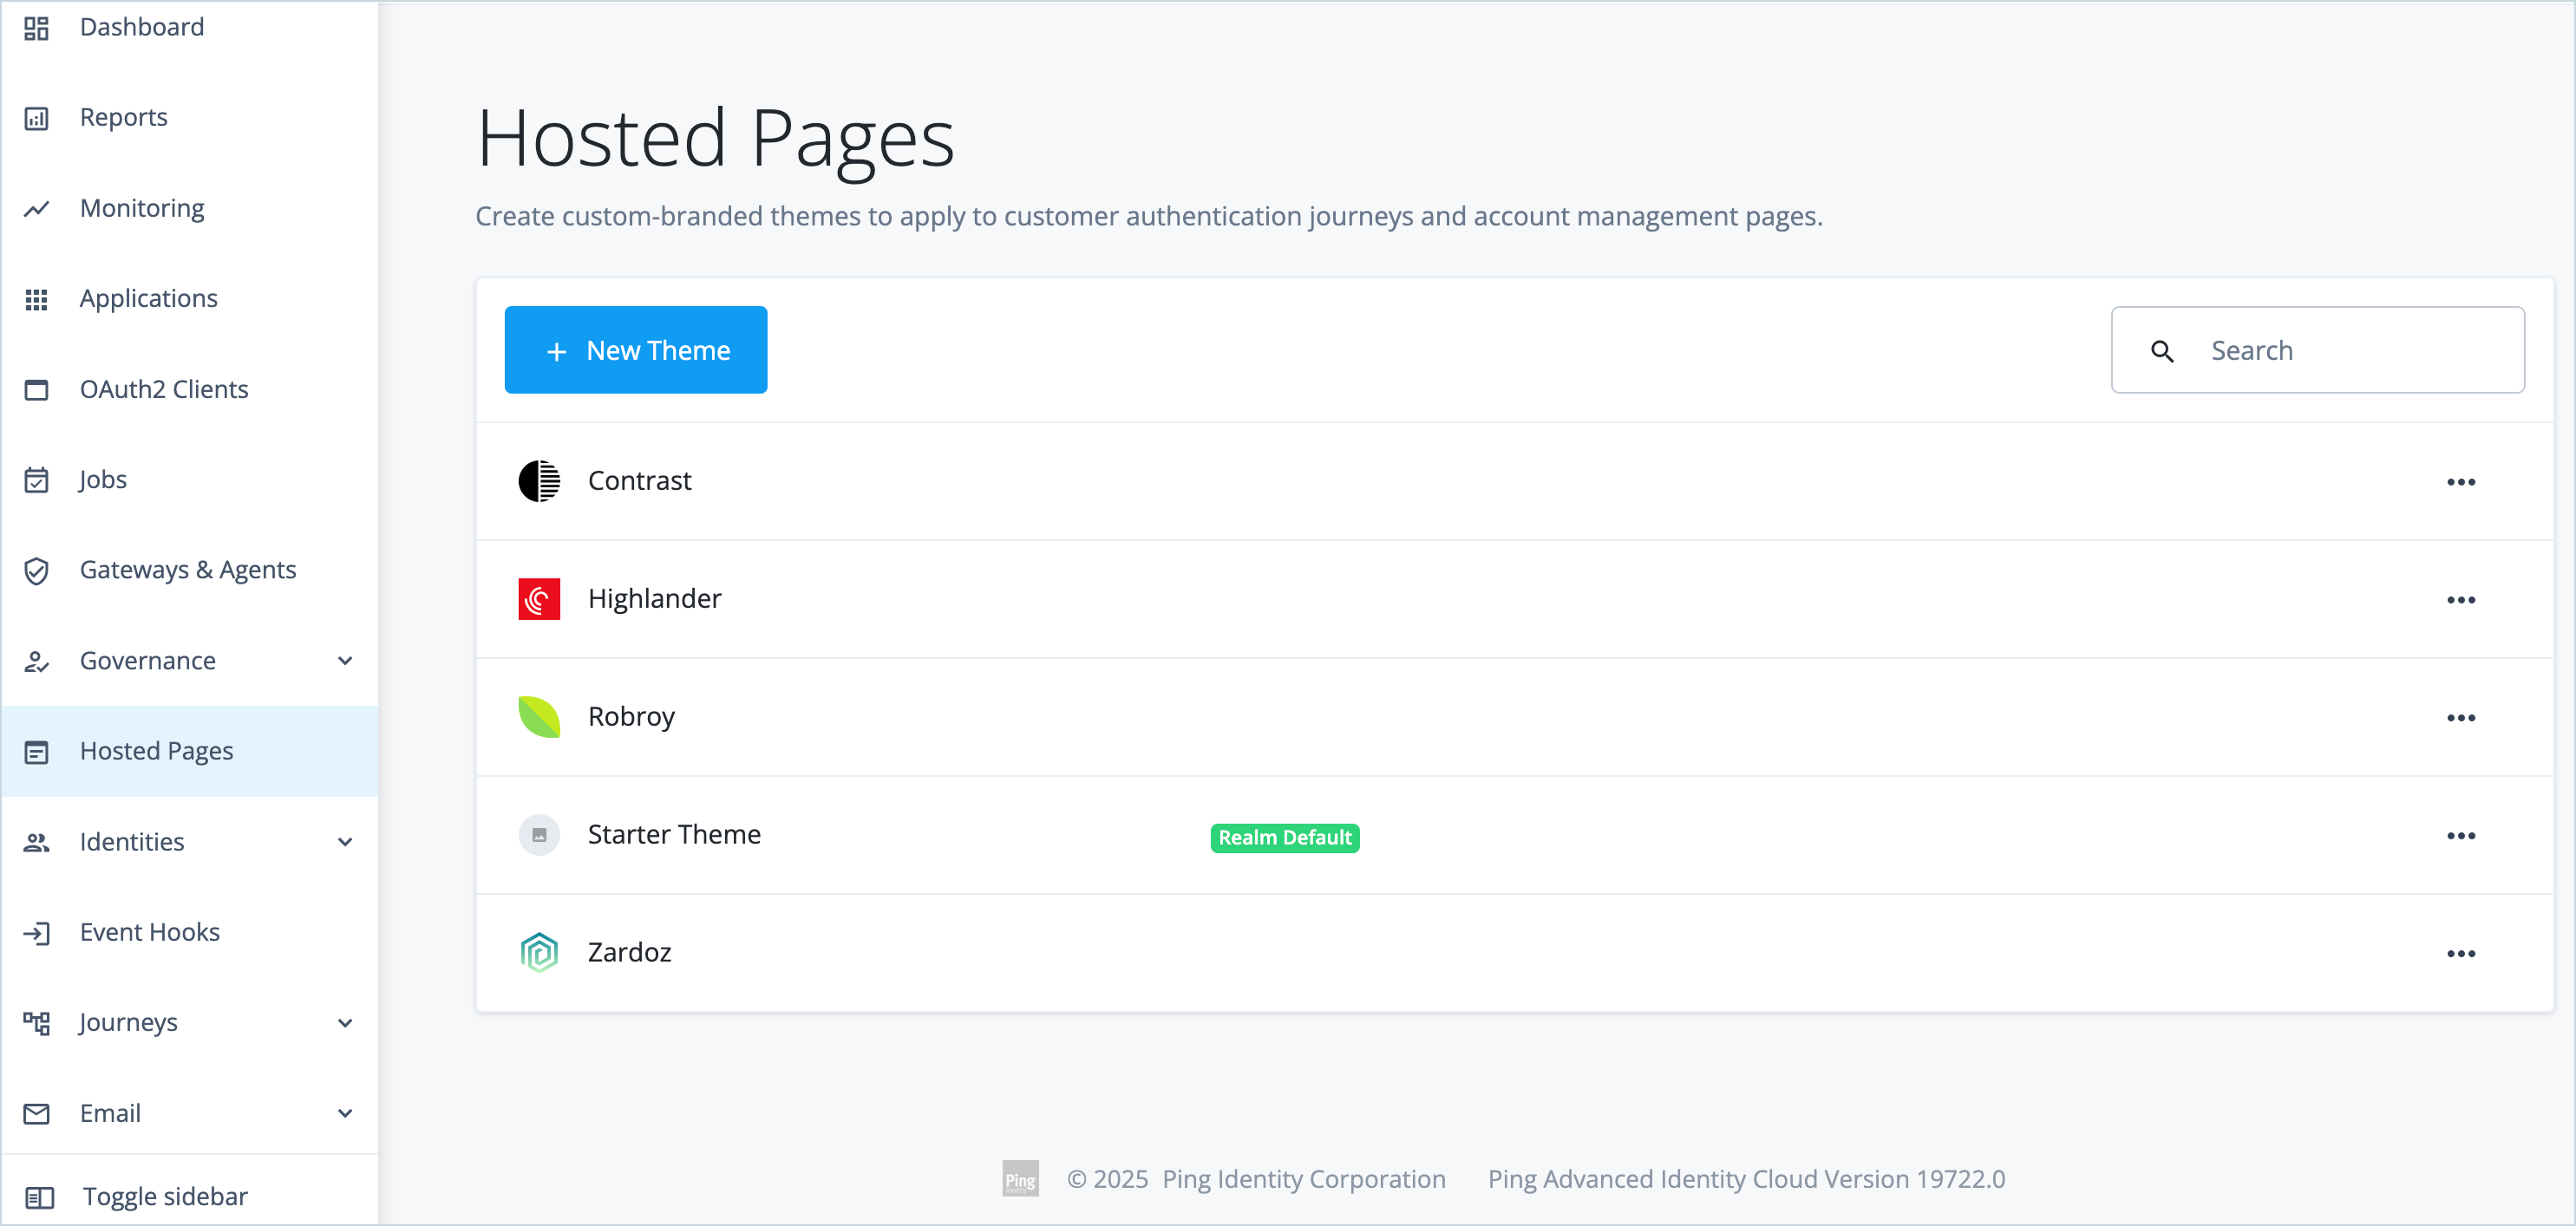Open the options menu for Starter Theme
The image size is (2576, 1226).
2462,835
